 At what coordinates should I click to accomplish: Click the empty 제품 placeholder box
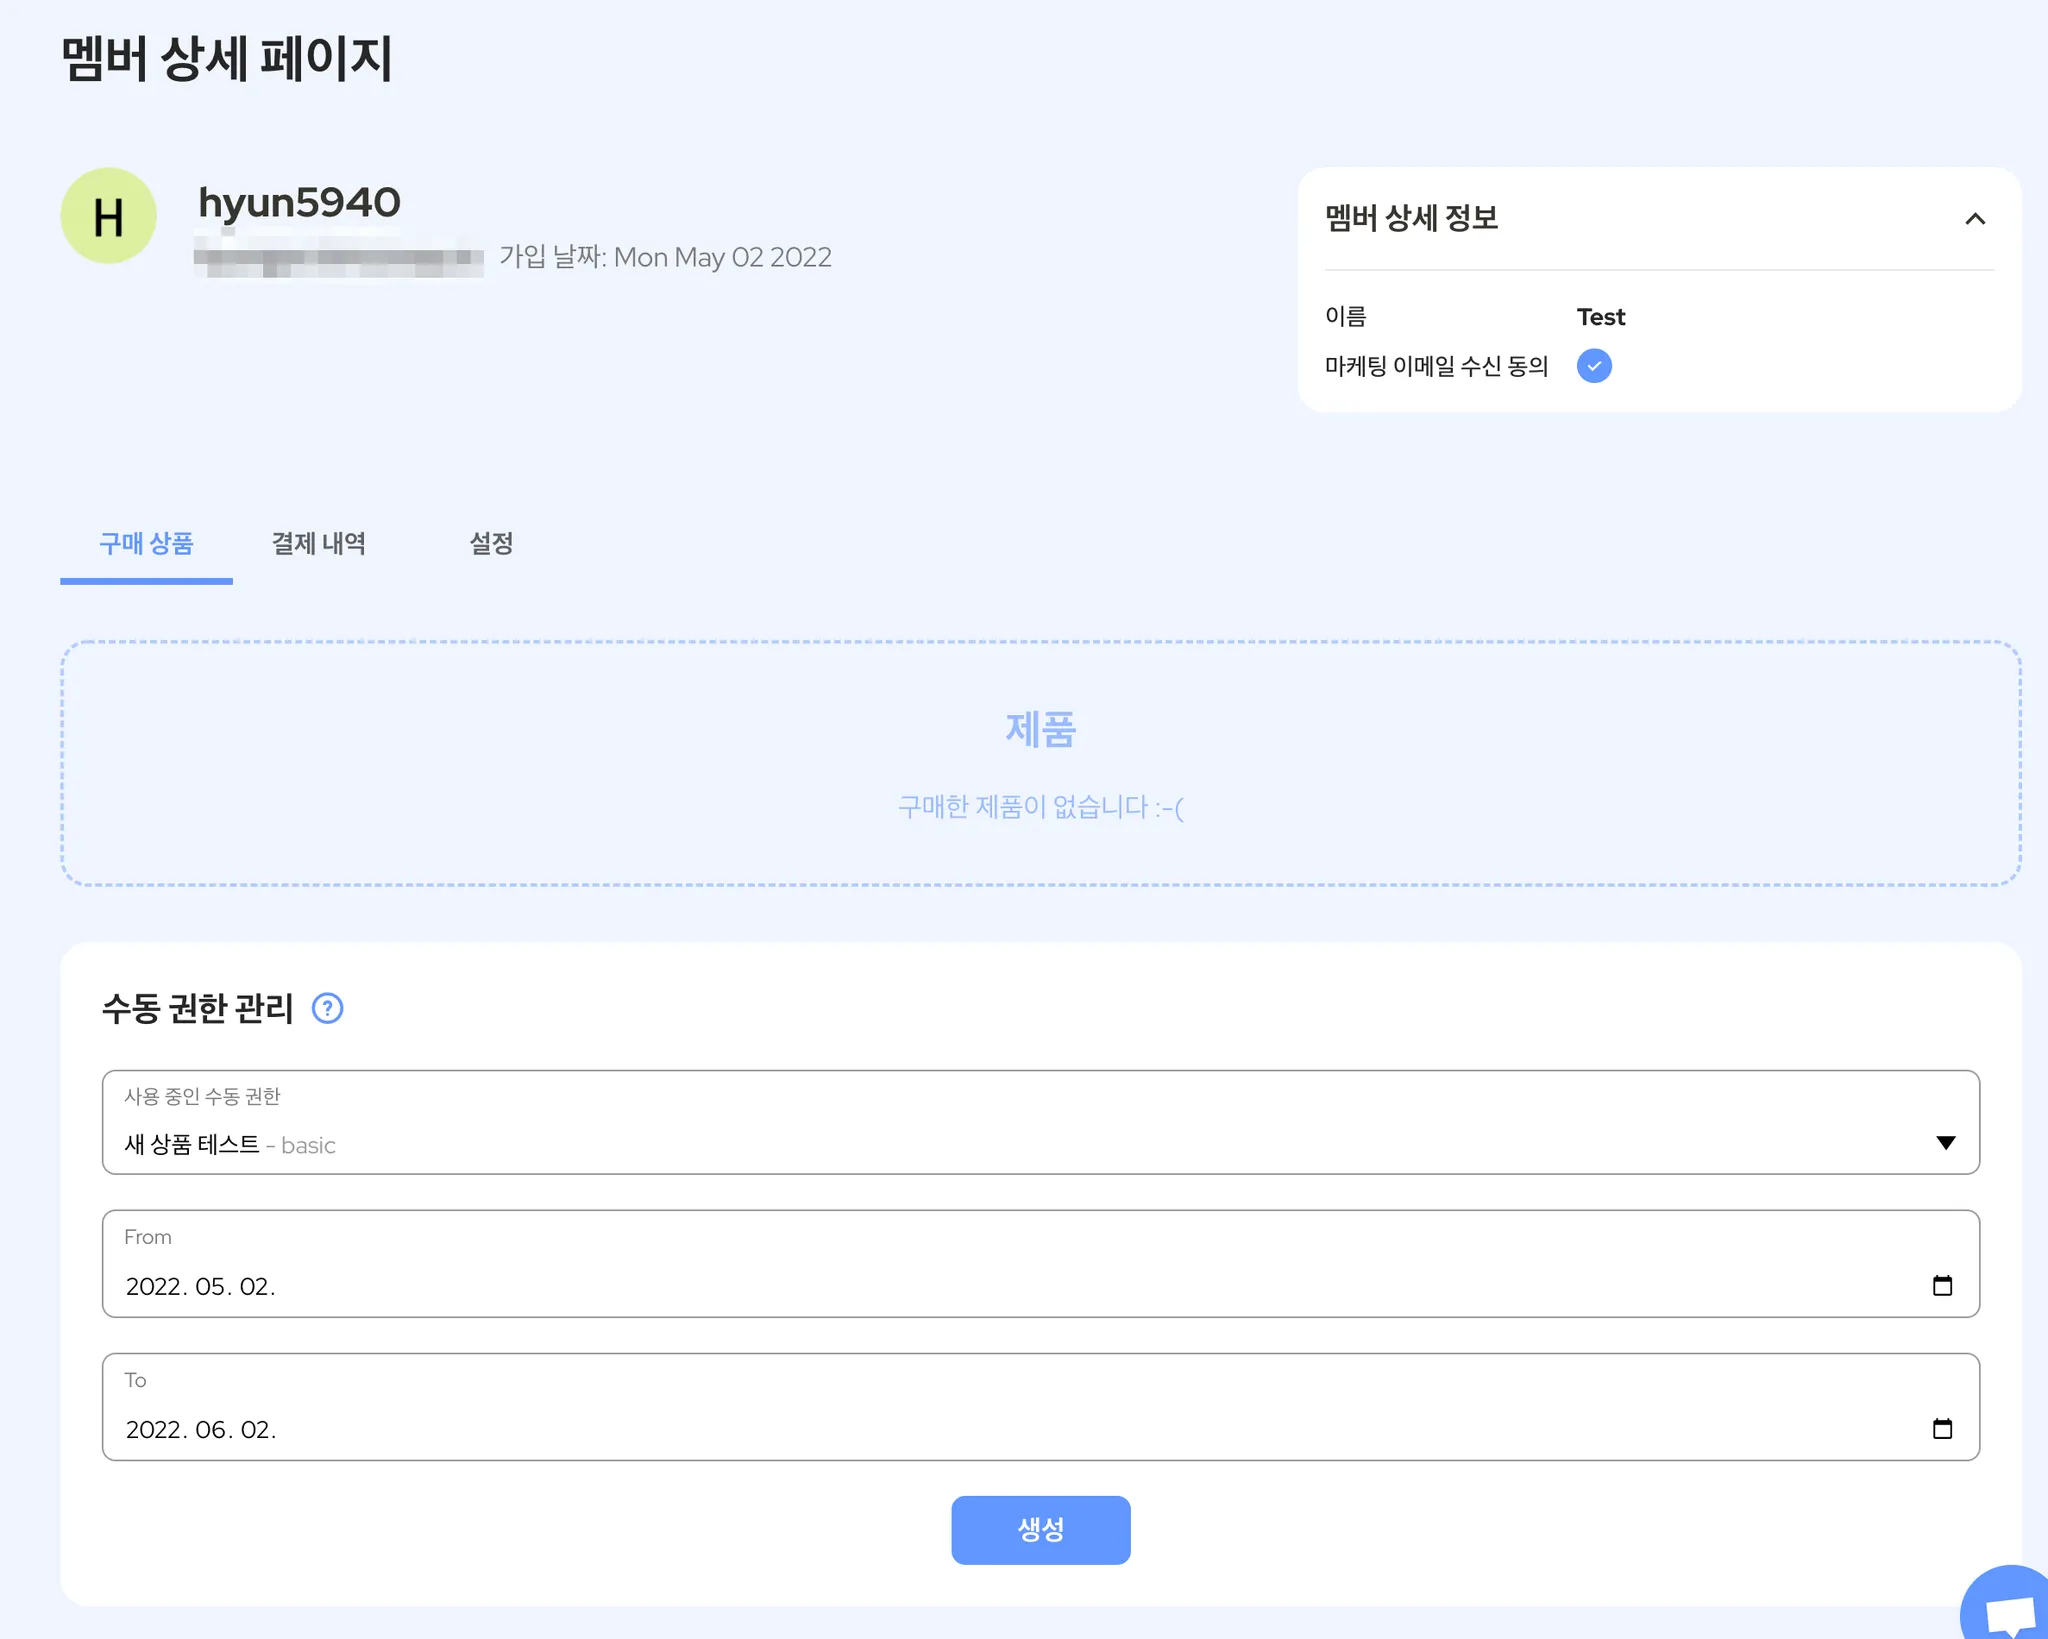[x=1040, y=764]
